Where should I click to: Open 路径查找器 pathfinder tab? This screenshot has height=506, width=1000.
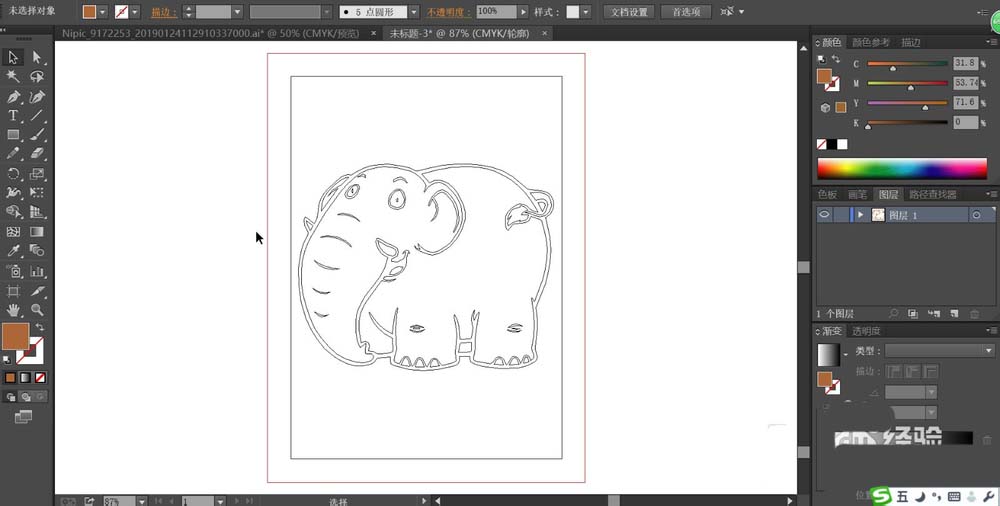[x=932, y=195]
